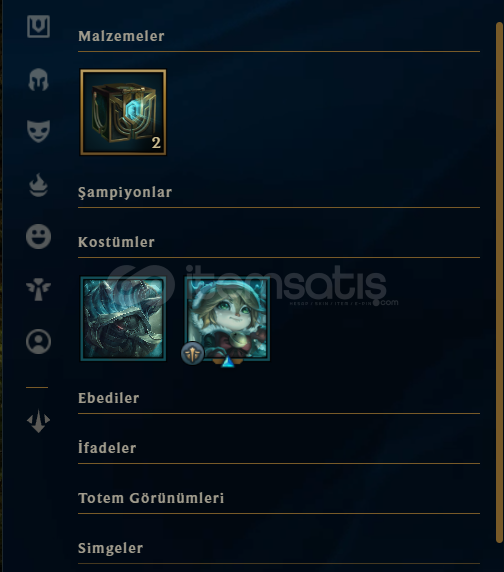Click the blue gem under the Poppy skin
This screenshot has height=572, width=504.
(x=228, y=362)
